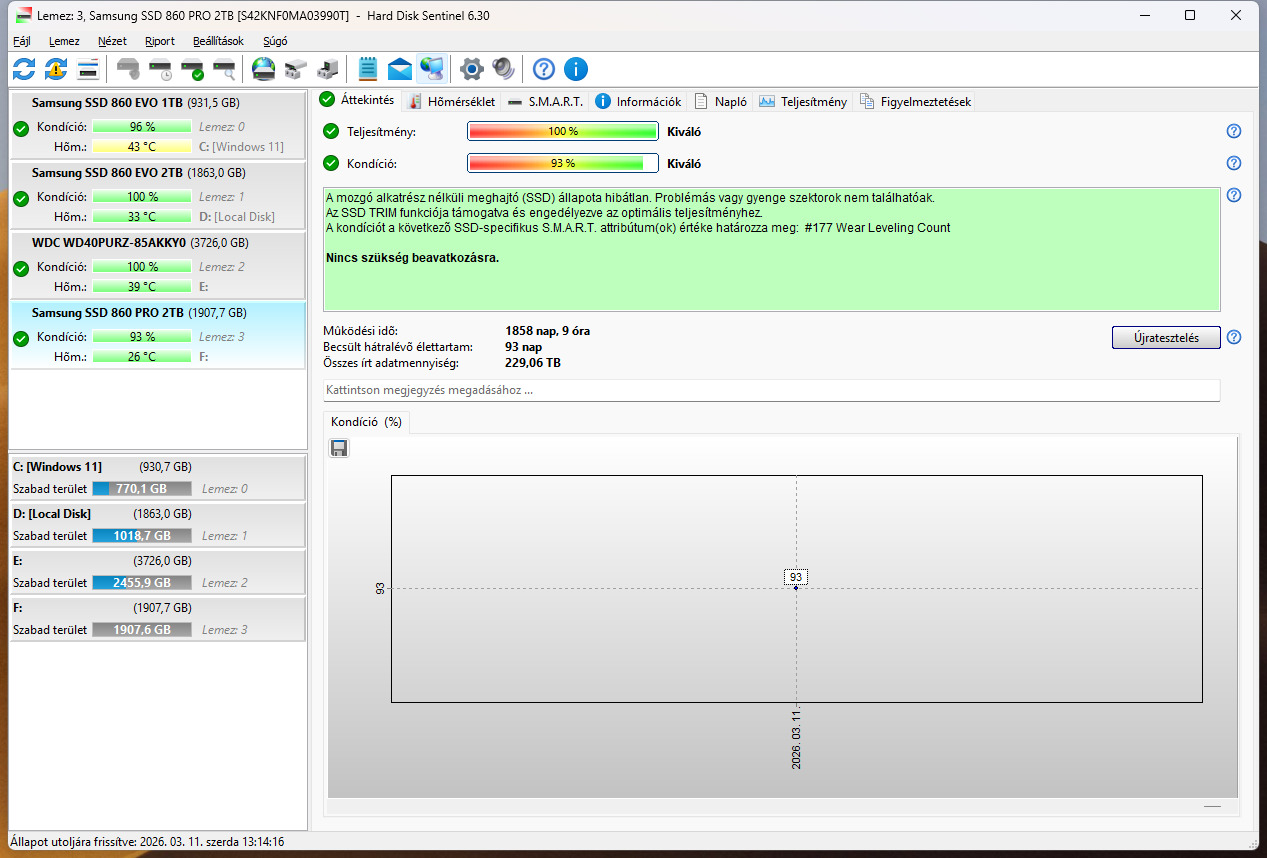Click the blue refresh arrows toolbar icon

[24, 69]
